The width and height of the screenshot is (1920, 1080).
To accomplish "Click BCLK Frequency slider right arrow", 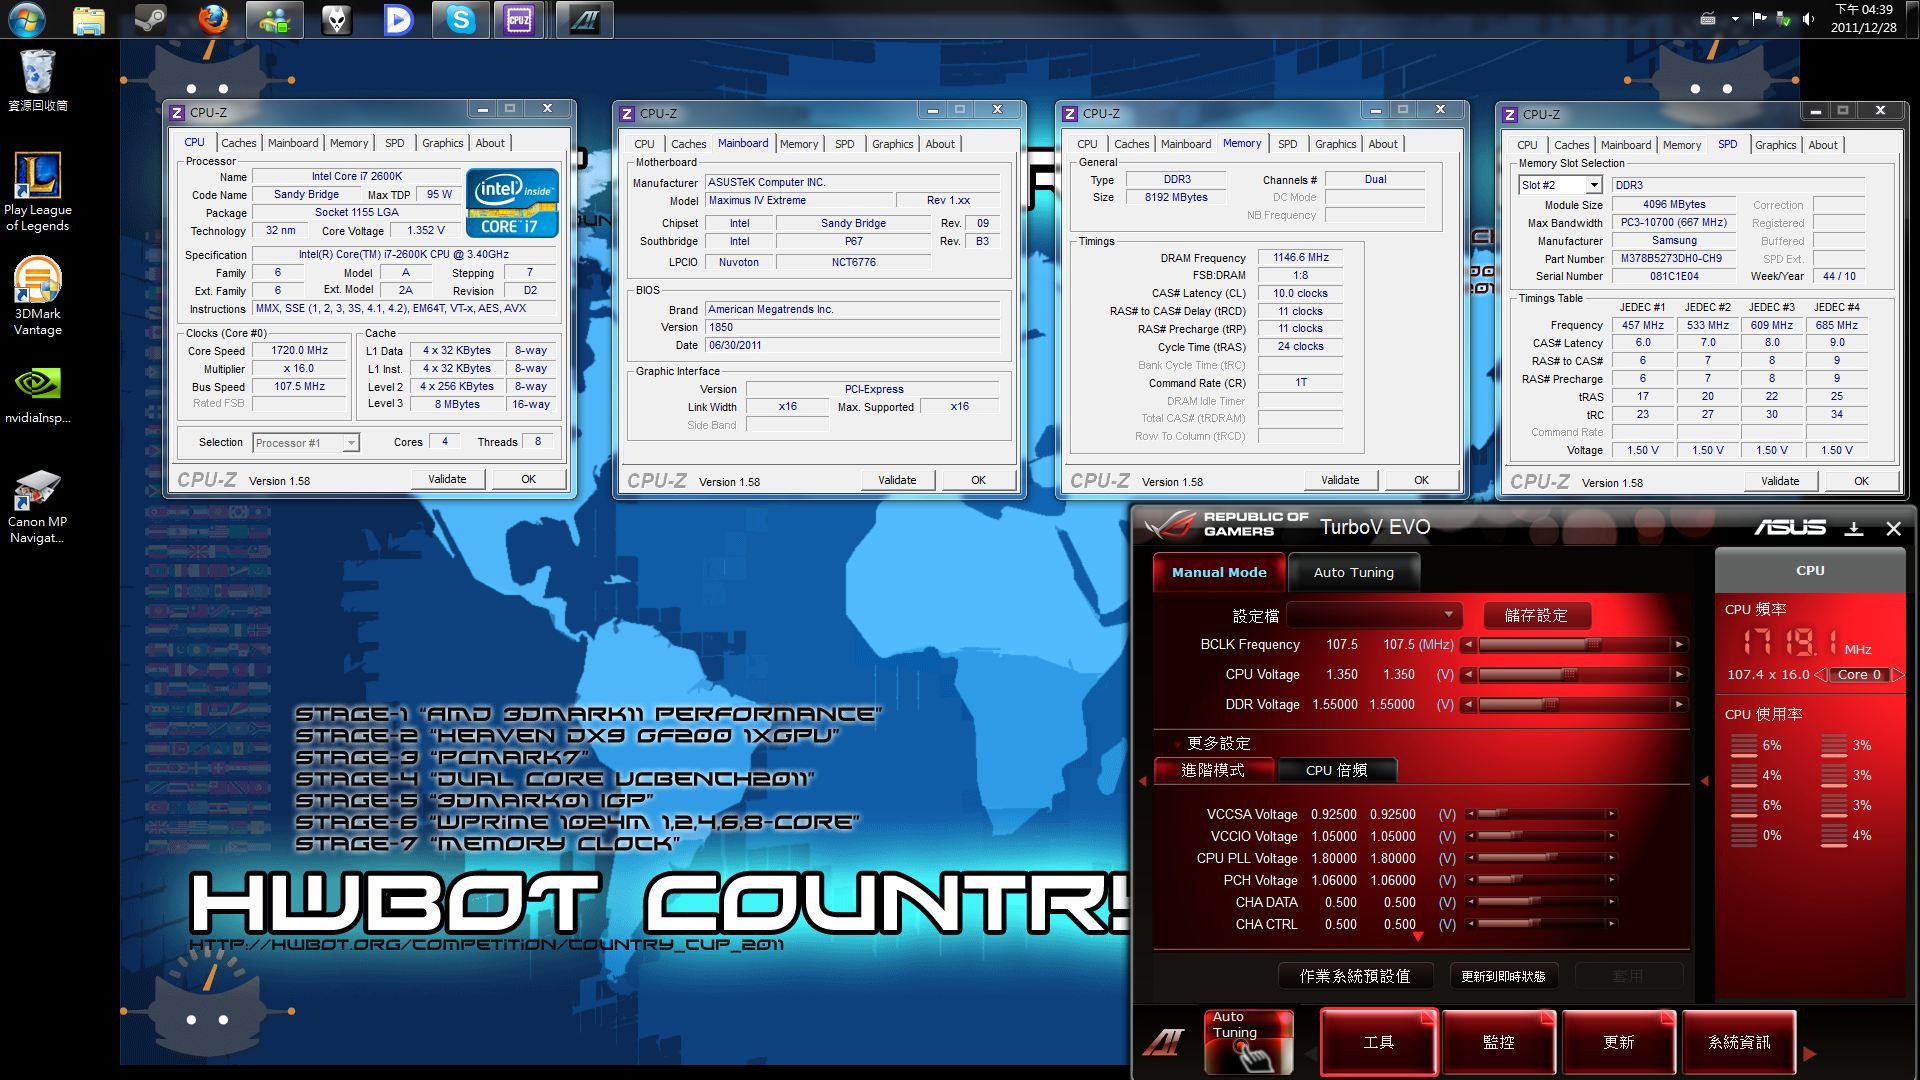I will tap(1679, 645).
